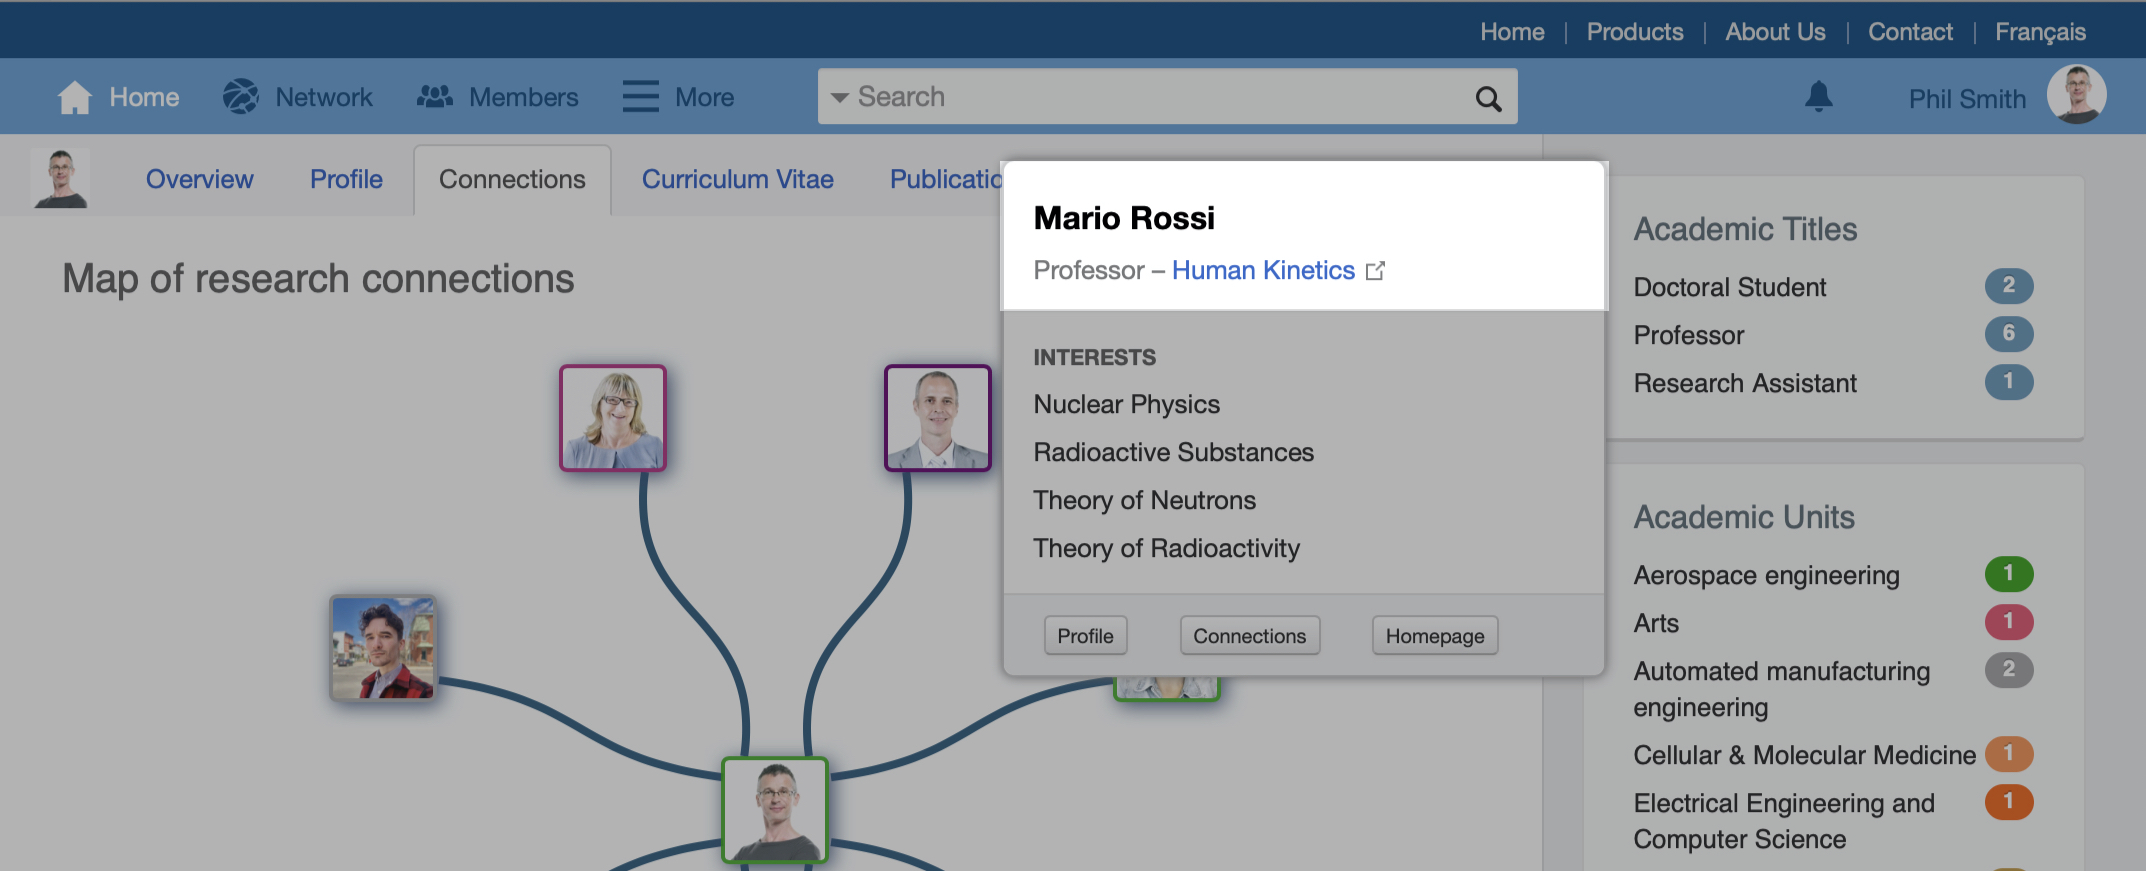The image size is (2146, 871).
Task: Click the Doctoral Student count badge
Action: pyautogui.click(x=2009, y=286)
